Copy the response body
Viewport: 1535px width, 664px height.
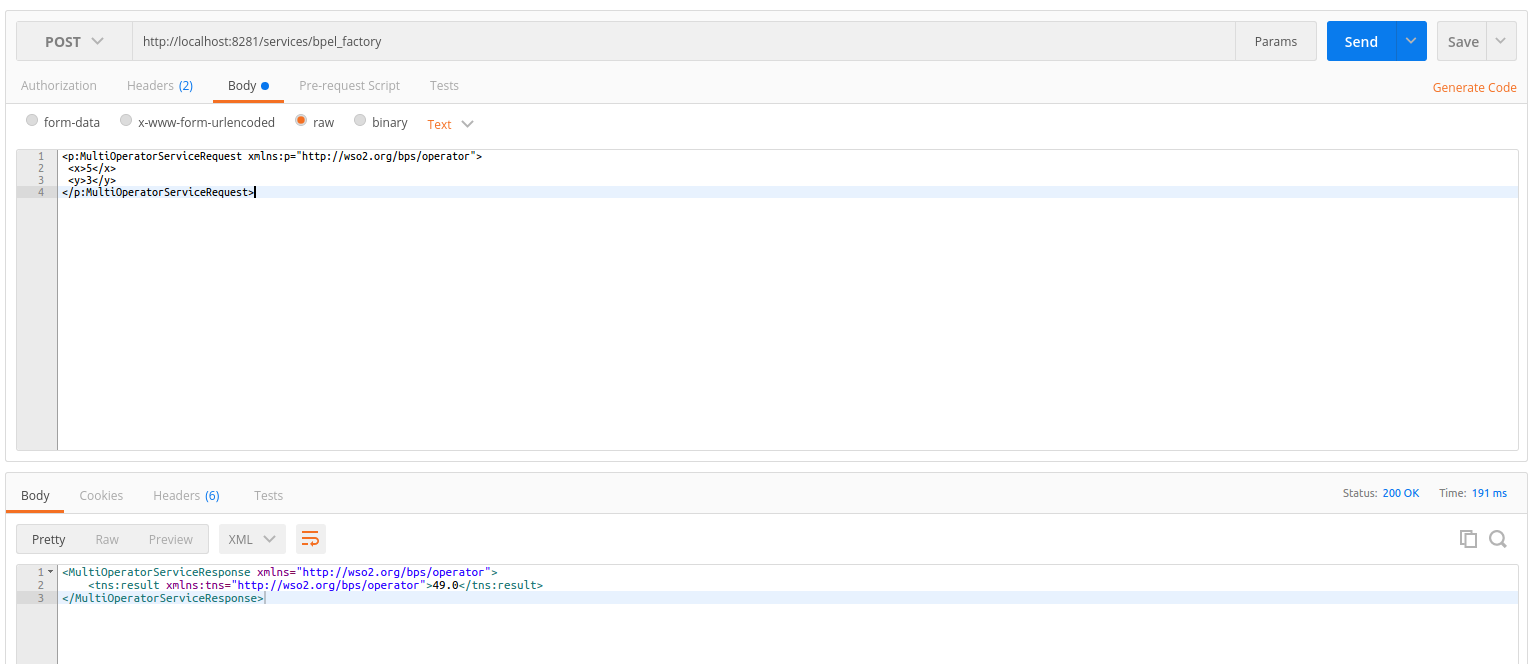(x=1467, y=538)
